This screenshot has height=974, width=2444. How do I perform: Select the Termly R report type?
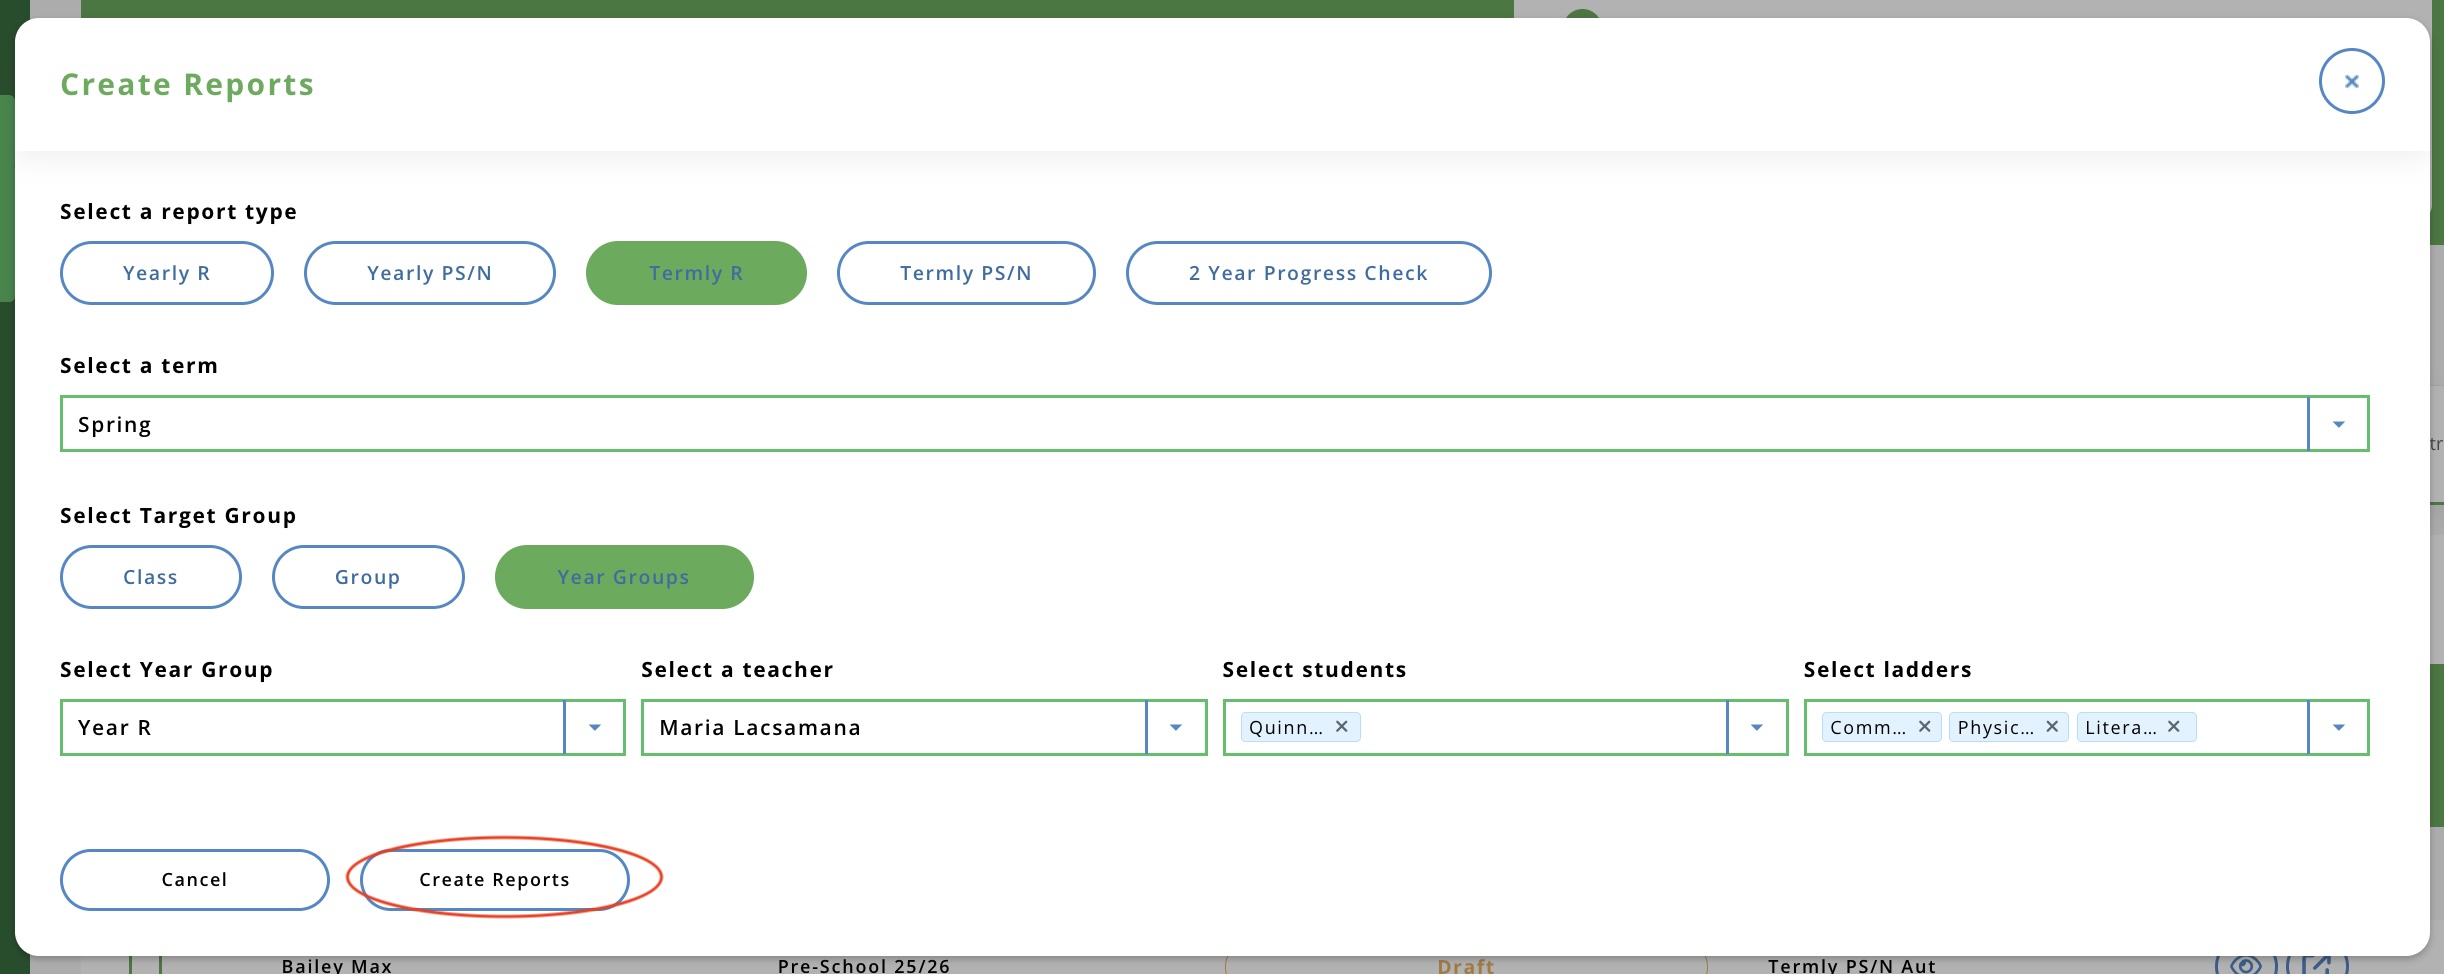(695, 273)
